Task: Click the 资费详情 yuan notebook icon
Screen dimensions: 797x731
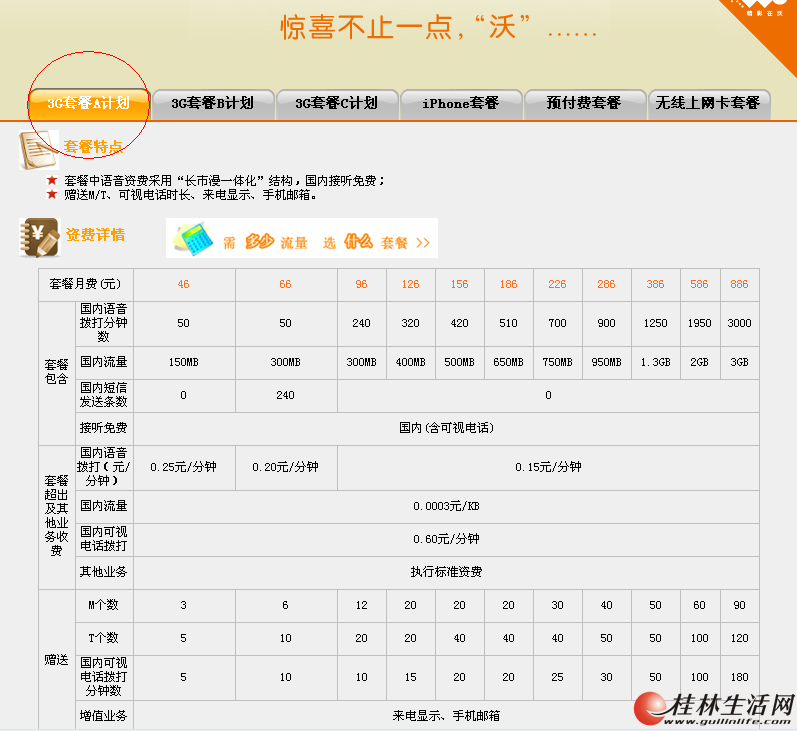Action: [40, 237]
